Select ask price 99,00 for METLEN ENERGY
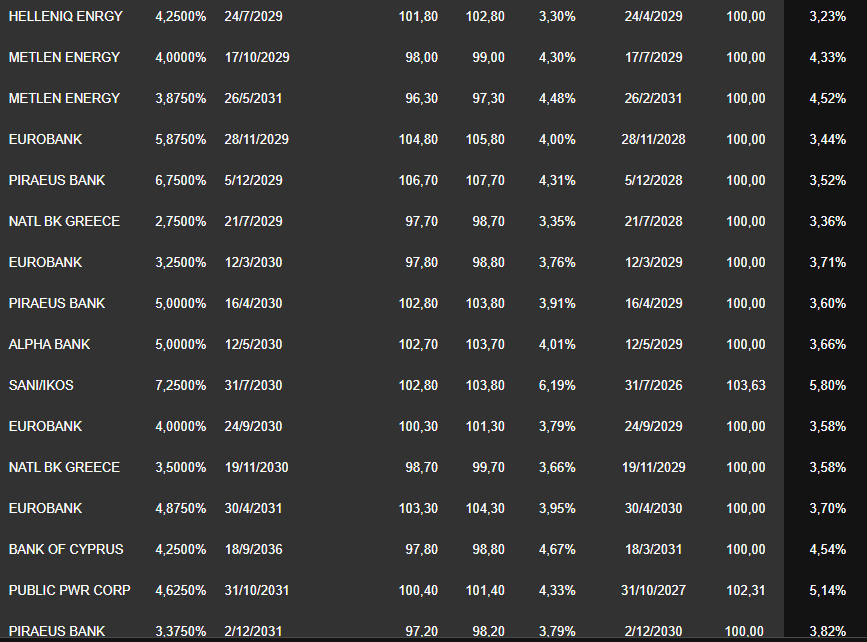The width and height of the screenshot is (867, 642). click(x=488, y=58)
